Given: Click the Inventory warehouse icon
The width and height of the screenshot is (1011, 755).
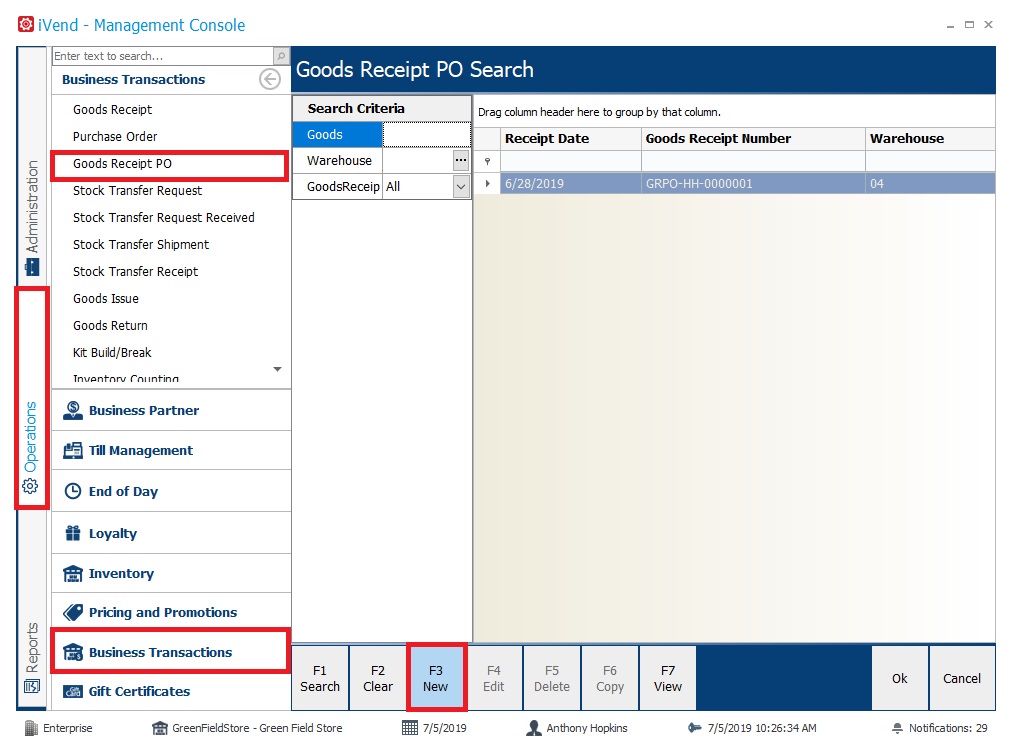Looking at the screenshot, I should click(73, 573).
